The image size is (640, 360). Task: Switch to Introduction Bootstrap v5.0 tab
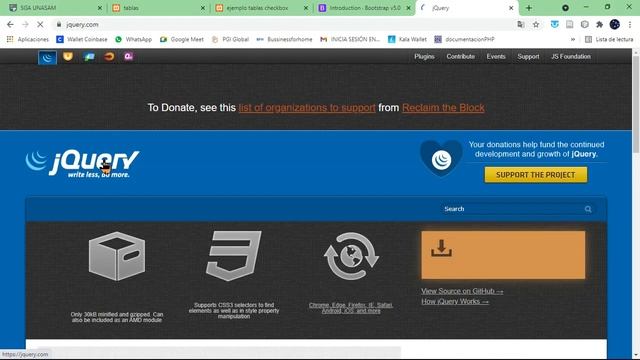click(x=364, y=8)
